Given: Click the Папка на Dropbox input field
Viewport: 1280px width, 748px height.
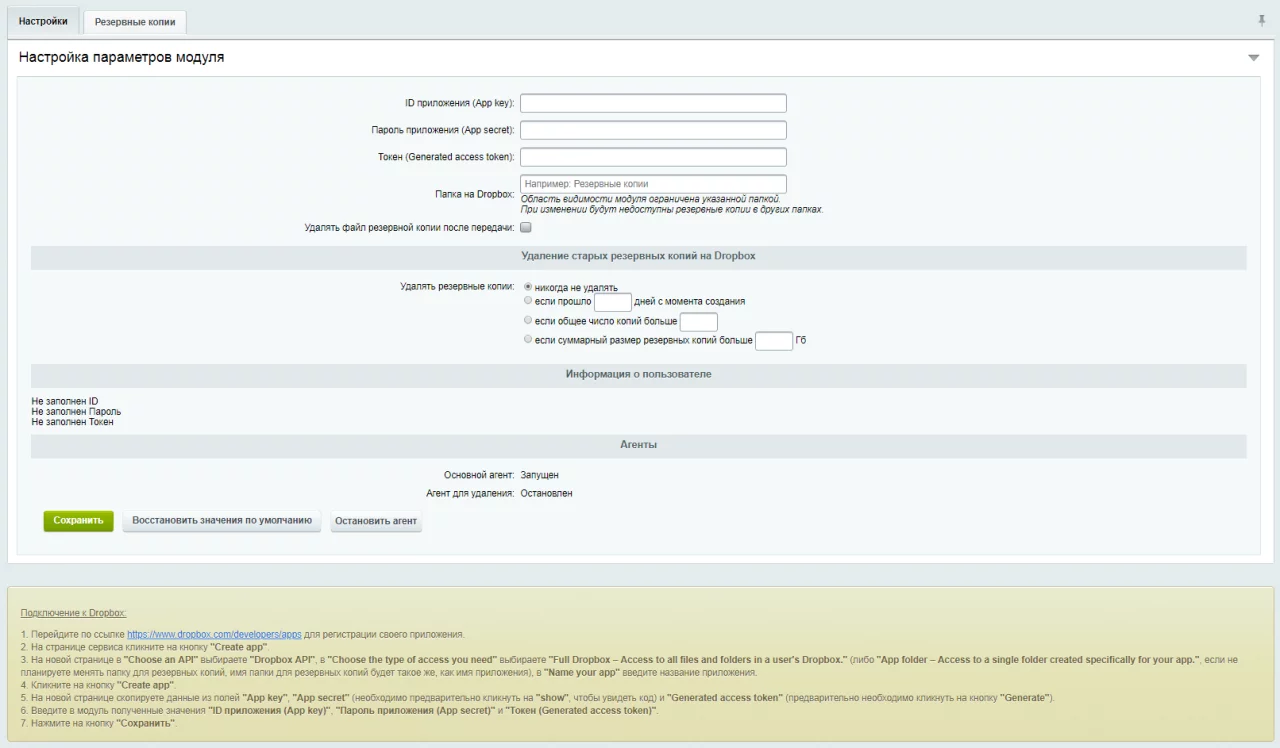Looking at the screenshot, I should click(653, 184).
